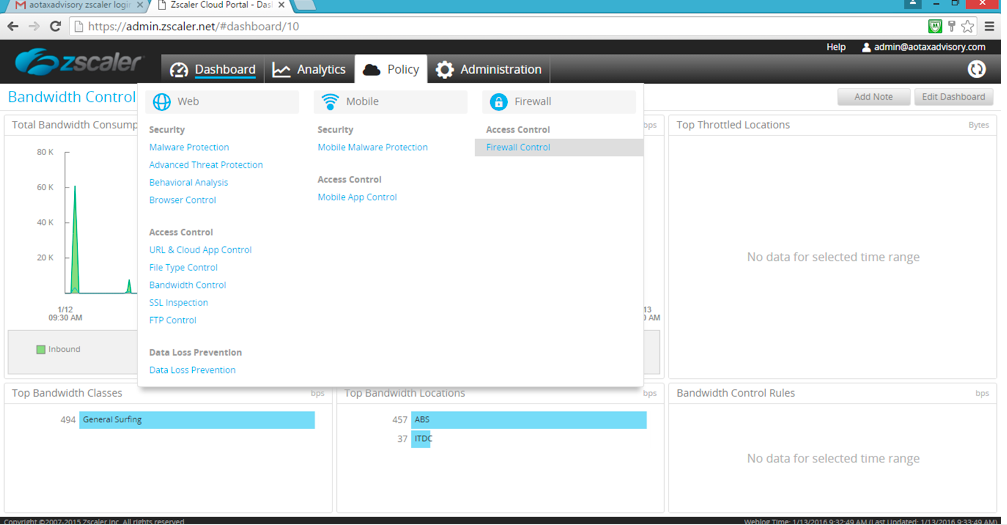Viewport: 1007px width, 525px height.
Task: Open SSL Inspection policy
Action: (x=179, y=303)
